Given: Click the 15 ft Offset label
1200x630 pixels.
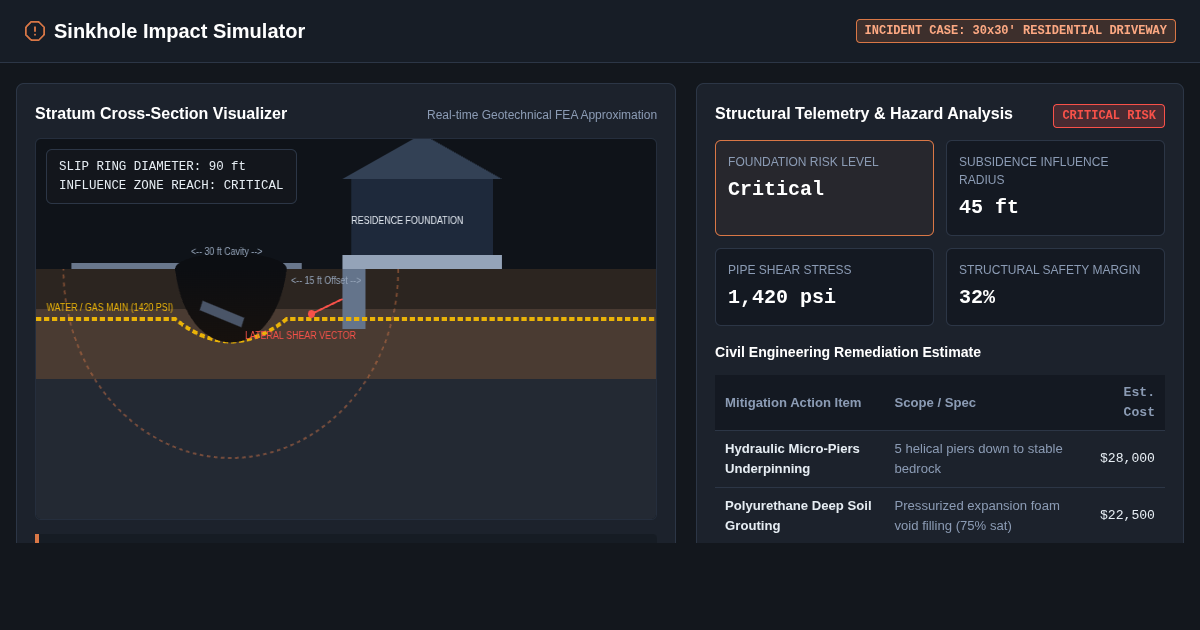Looking at the screenshot, I should coord(326,281).
